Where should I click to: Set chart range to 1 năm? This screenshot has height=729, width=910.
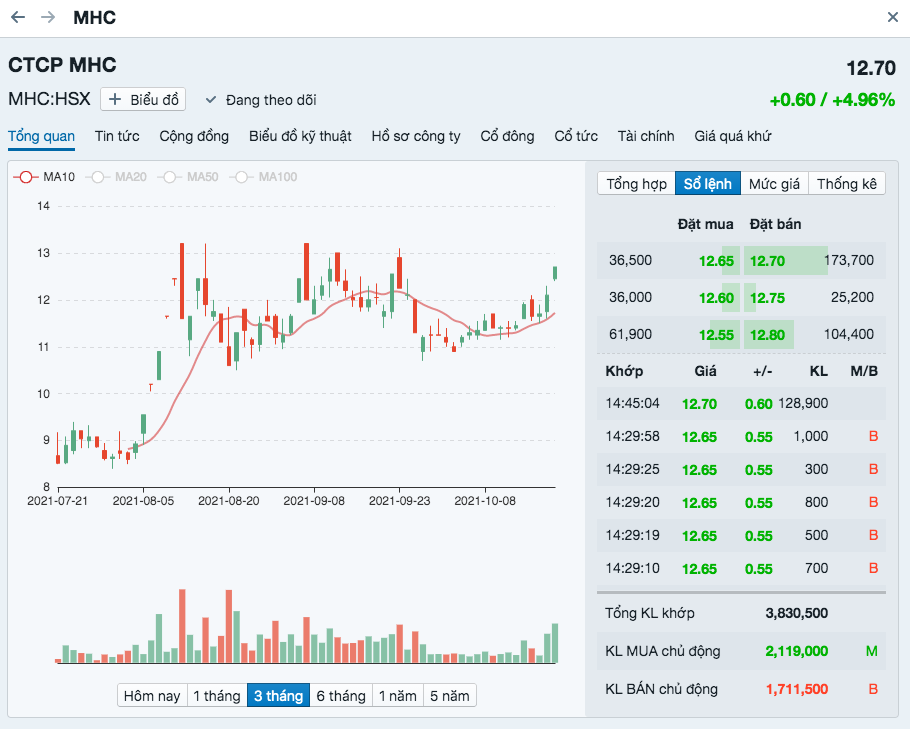398,695
